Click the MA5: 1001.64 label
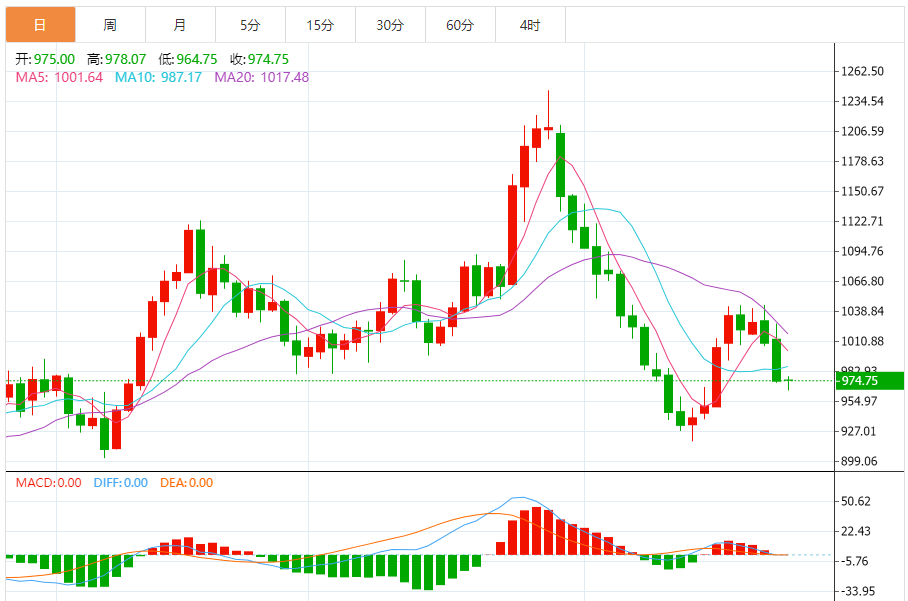The height and width of the screenshot is (601, 908). [59, 77]
